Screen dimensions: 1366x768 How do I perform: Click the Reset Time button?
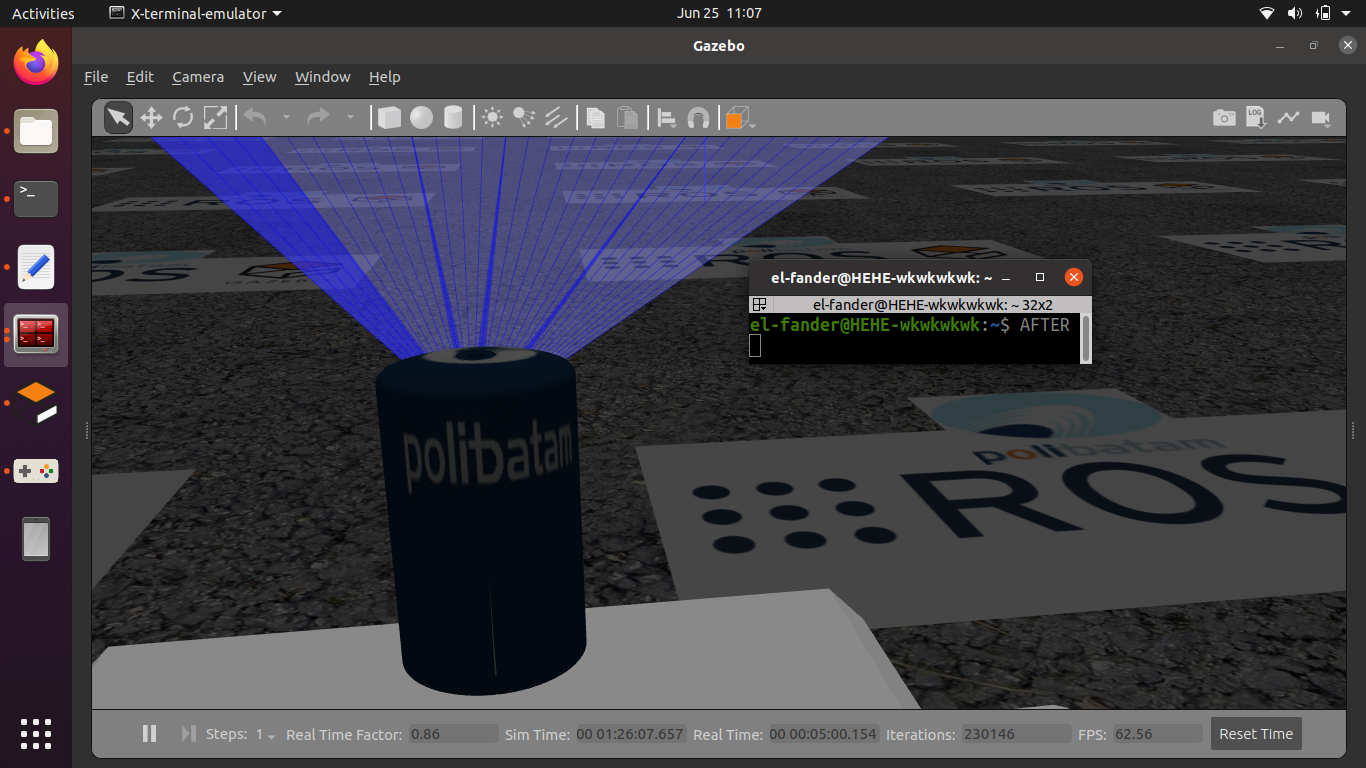pos(1256,734)
